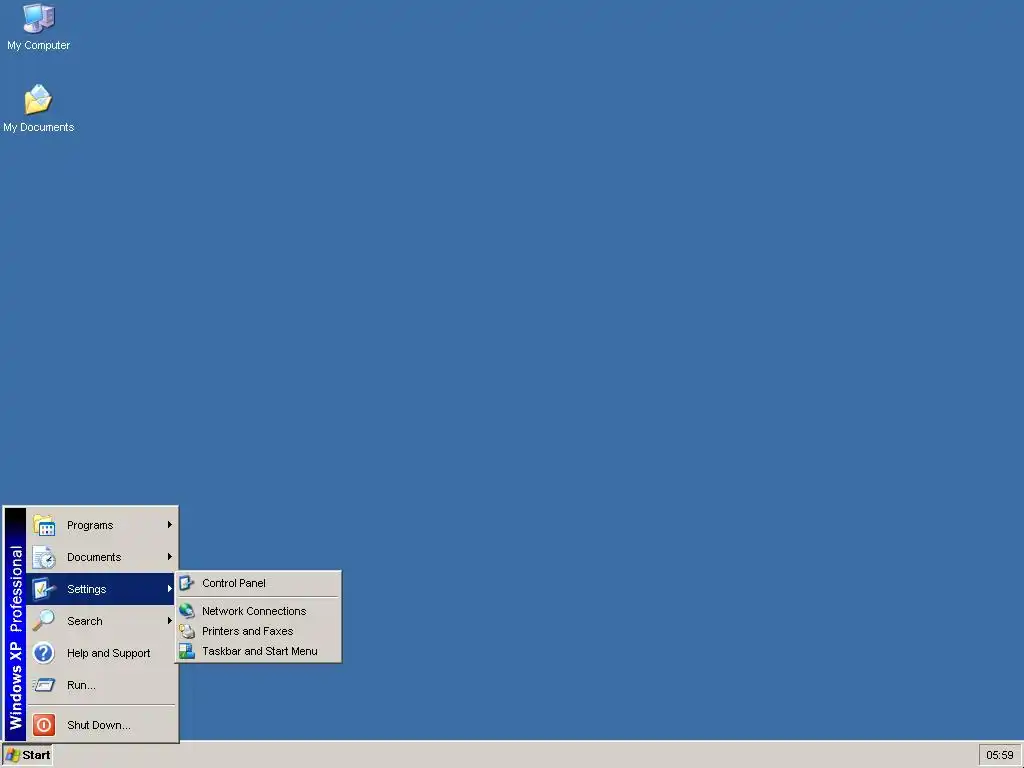Open Network Connections entry

pyautogui.click(x=258, y=611)
